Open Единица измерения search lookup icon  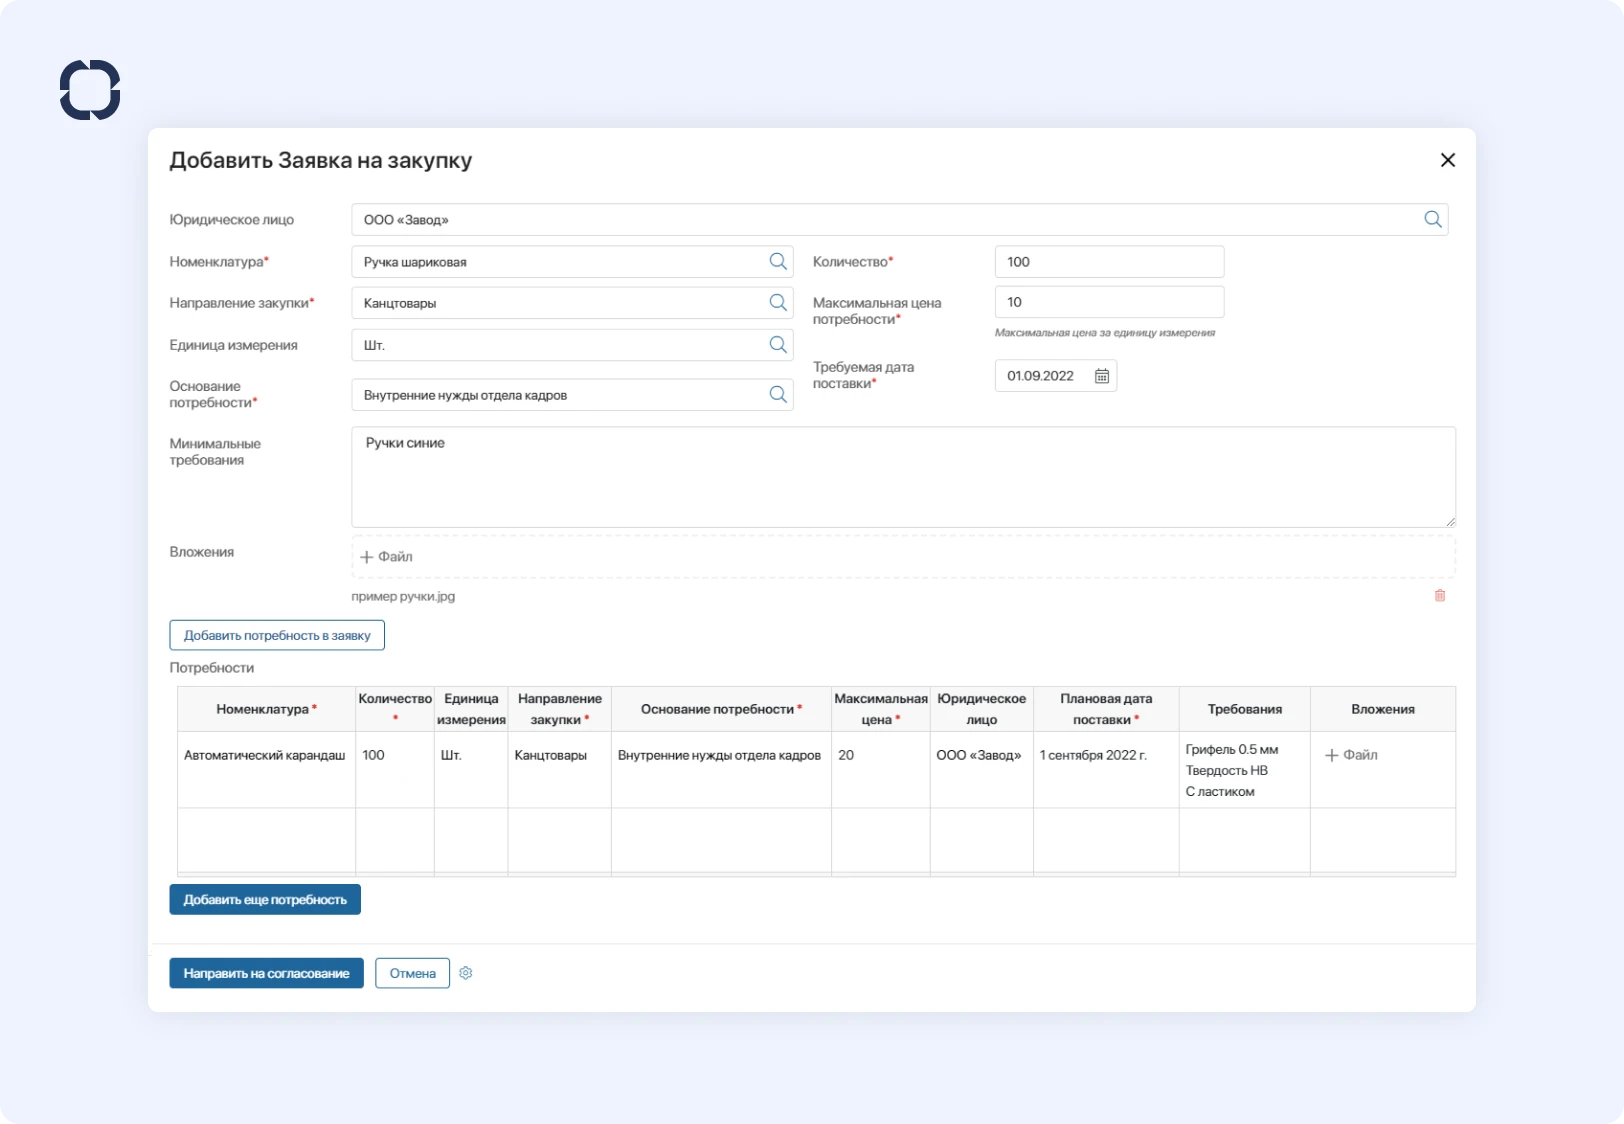[x=778, y=345]
